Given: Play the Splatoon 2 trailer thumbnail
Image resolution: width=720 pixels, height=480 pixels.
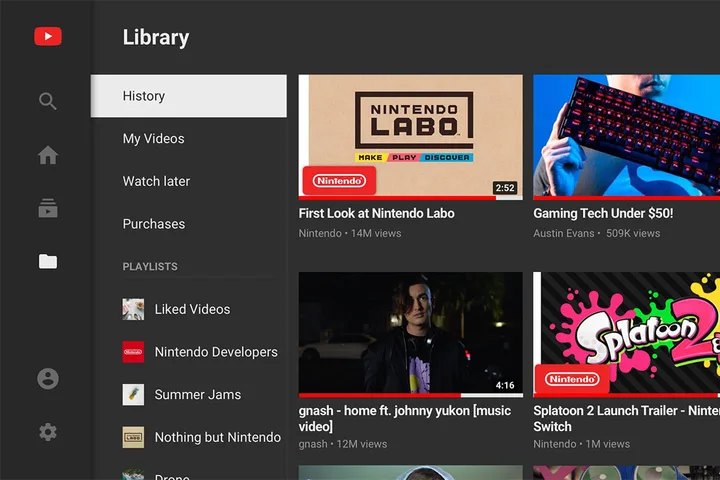Looking at the screenshot, I should coord(626,333).
